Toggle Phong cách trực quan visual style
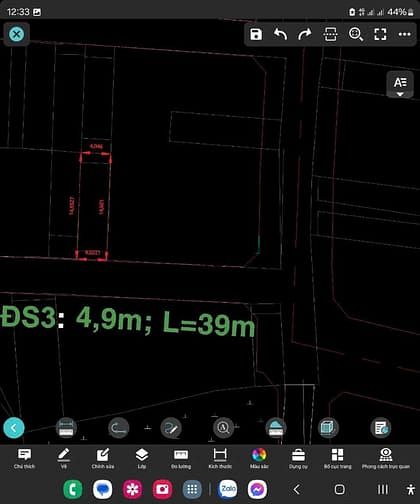Screen dimensions: 420x504 [386, 459]
